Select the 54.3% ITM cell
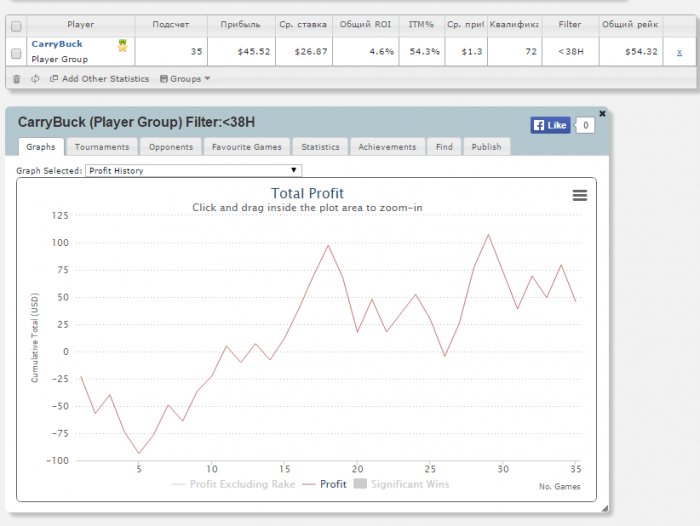 click(421, 52)
